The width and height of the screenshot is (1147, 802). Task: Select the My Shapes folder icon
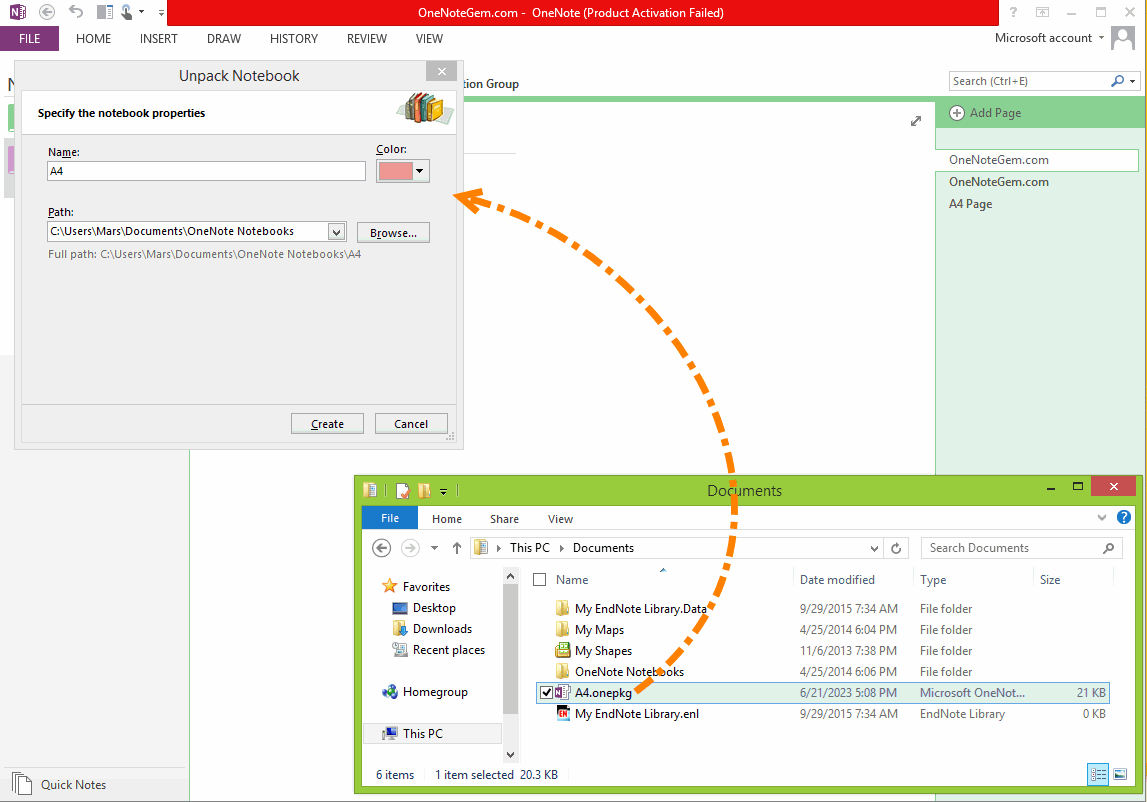click(563, 651)
